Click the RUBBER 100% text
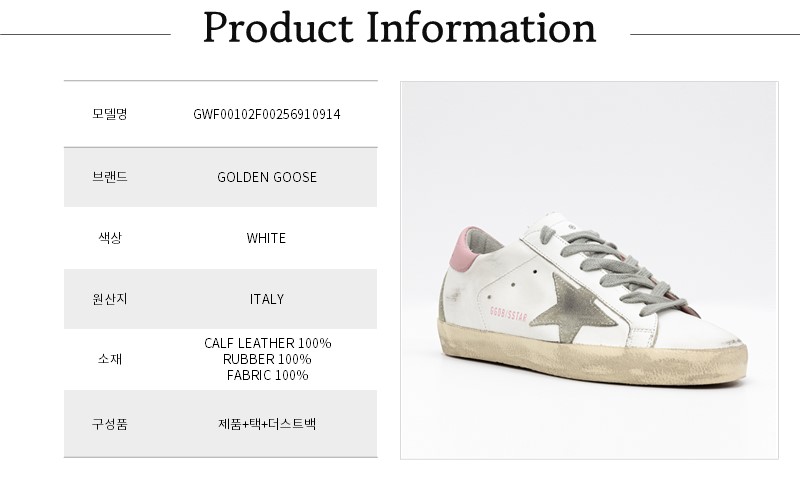This screenshot has width=800, height=491. click(267, 359)
